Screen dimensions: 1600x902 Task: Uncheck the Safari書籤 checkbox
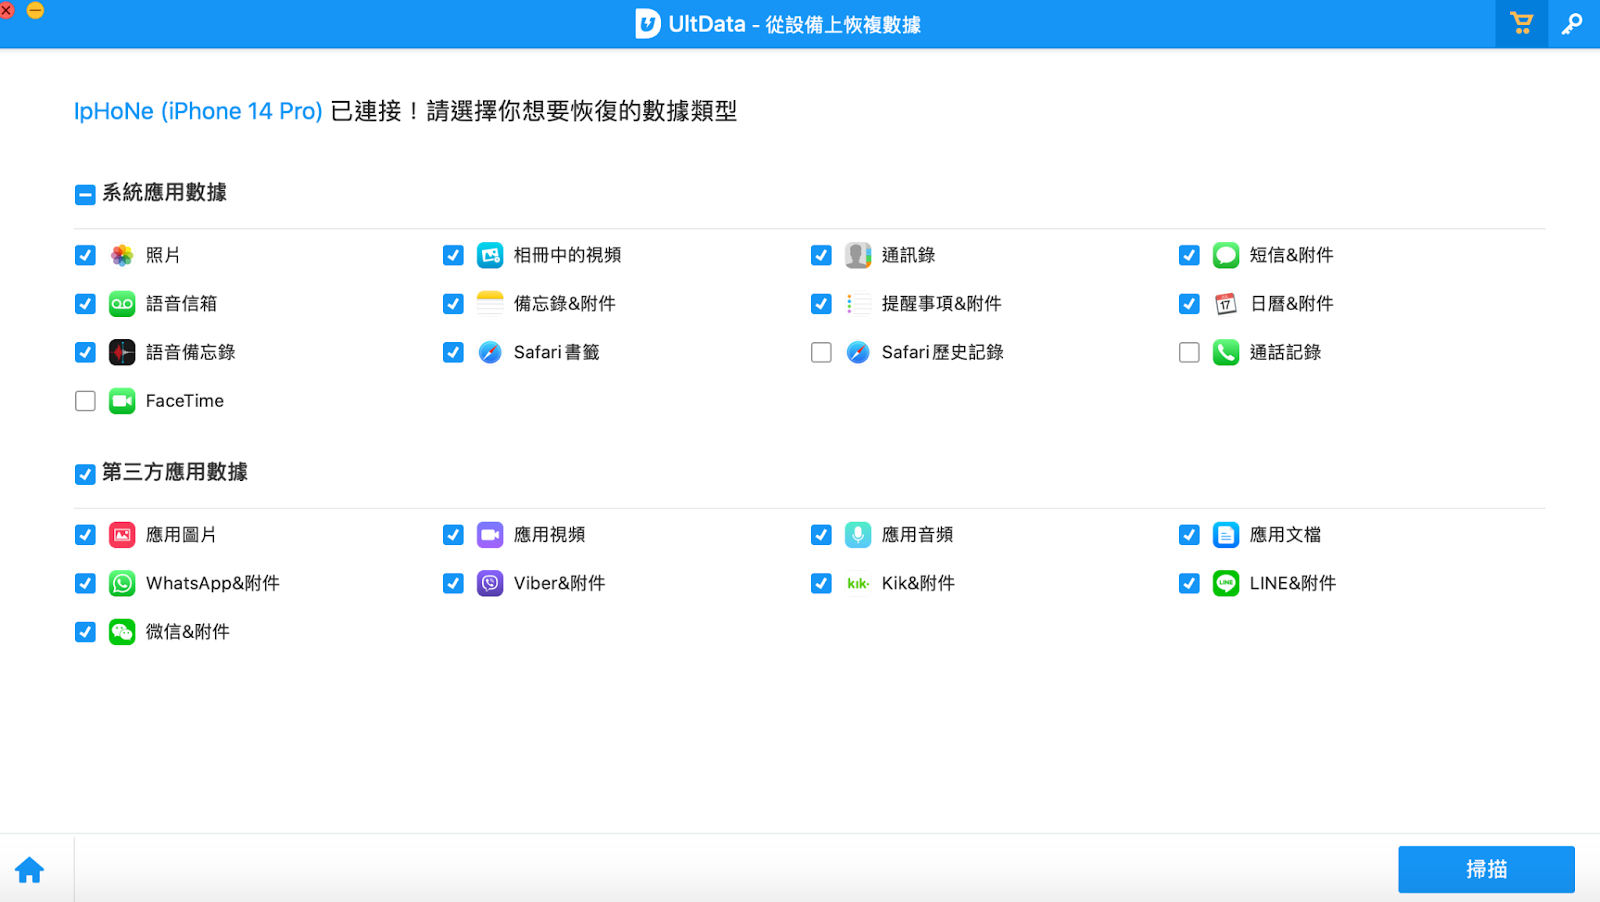(453, 352)
